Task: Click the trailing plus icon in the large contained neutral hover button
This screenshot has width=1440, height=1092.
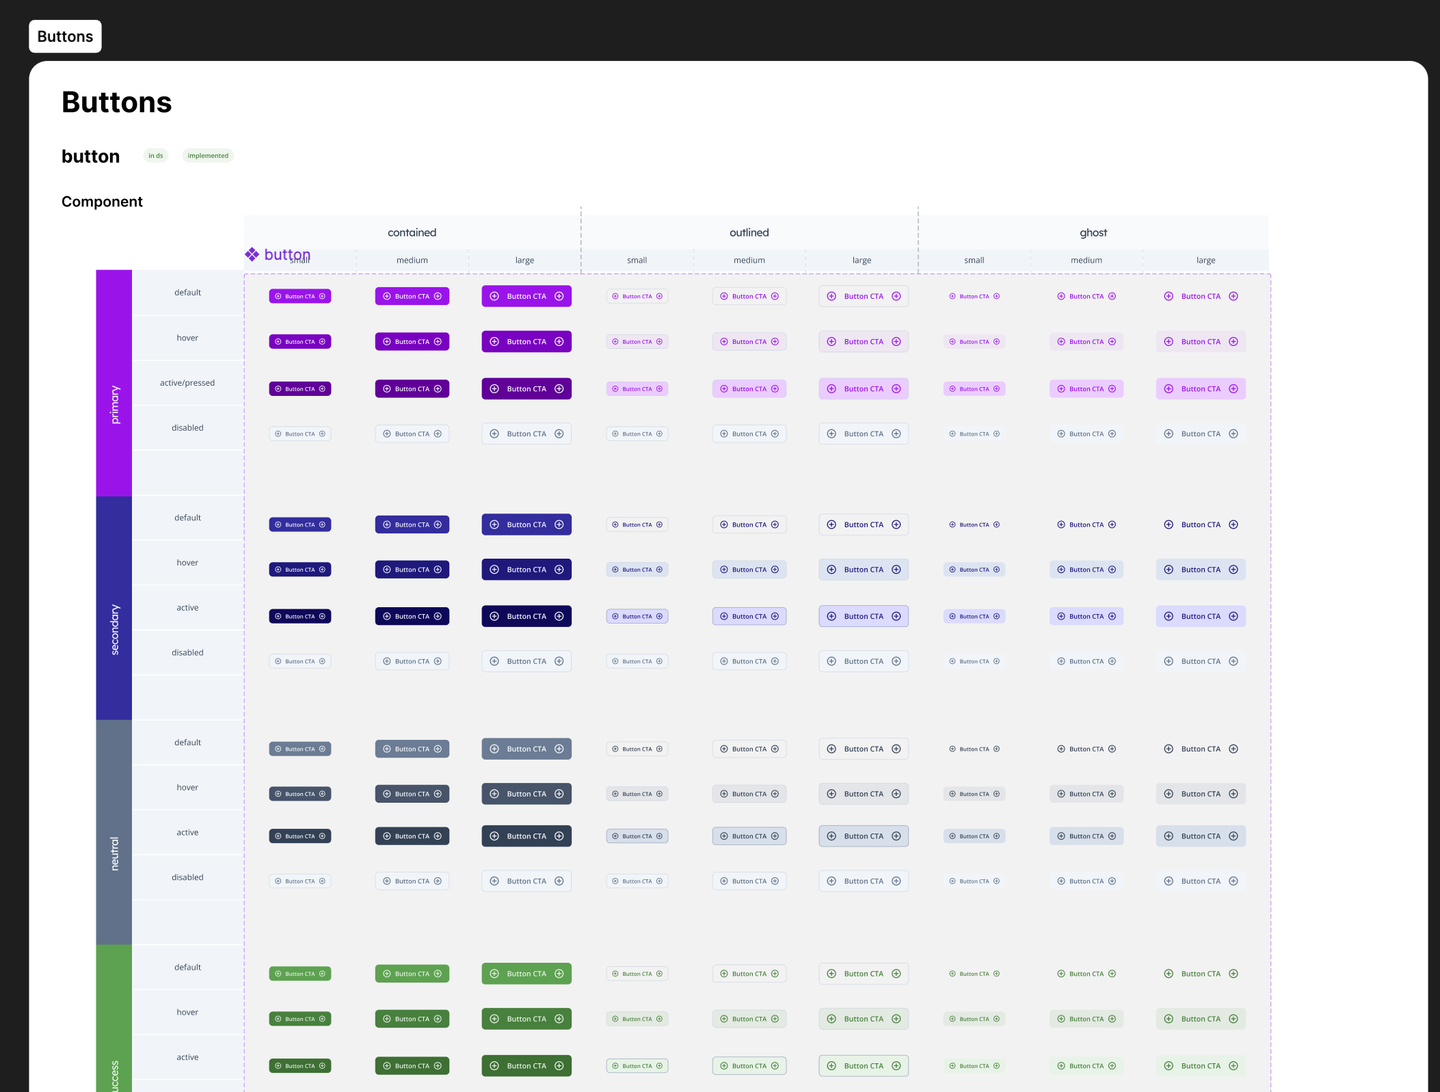Action: coord(559,794)
